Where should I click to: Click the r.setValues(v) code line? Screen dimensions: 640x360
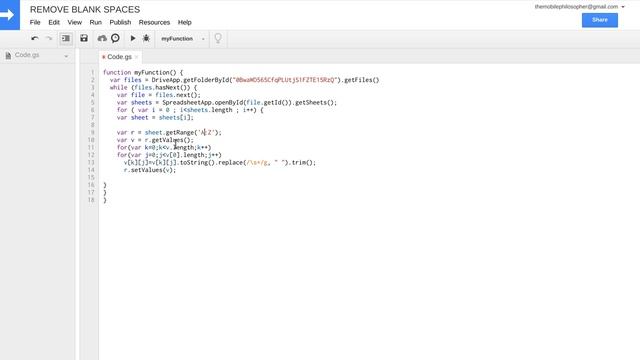tap(149, 170)
